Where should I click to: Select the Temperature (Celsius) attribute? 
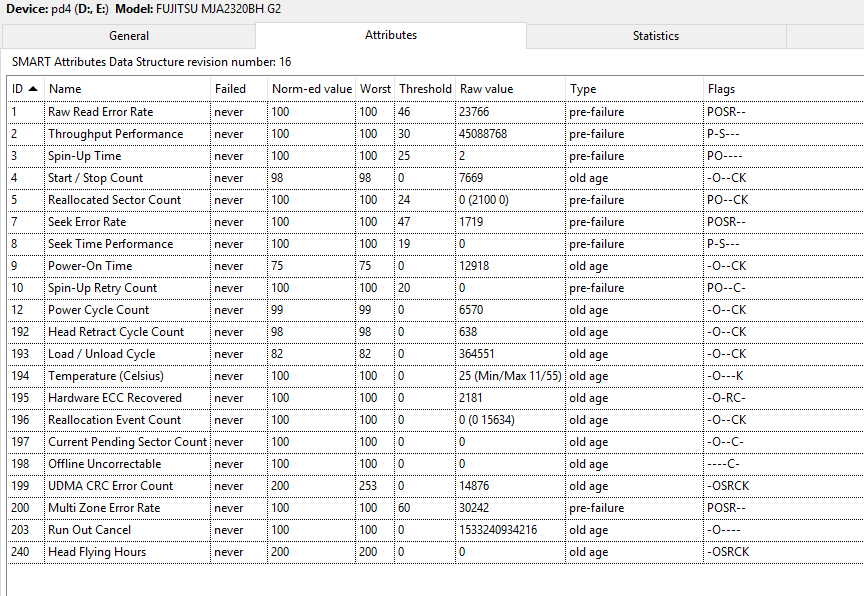pos(436,376)
